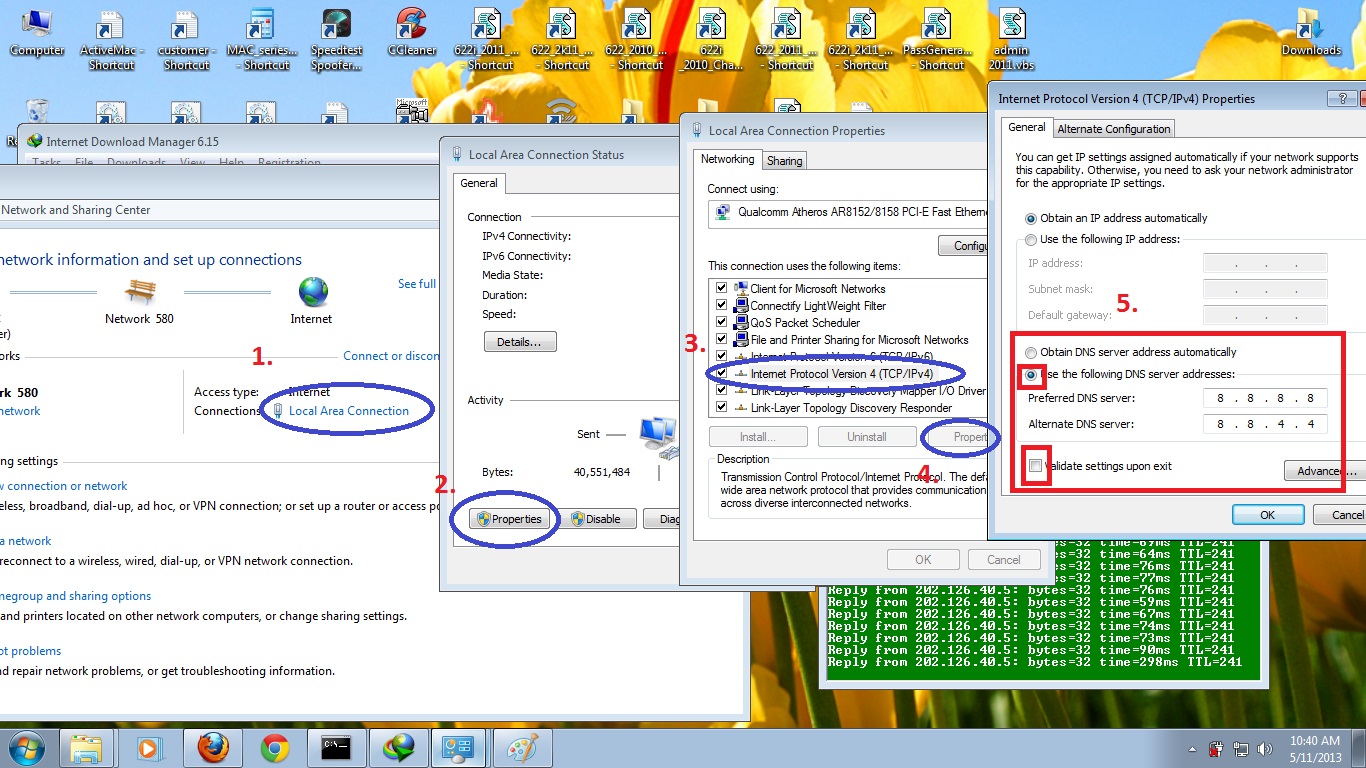This screenshot has height=768, width=1366.
Task: Select Obtain DNS server address automatically
Action: click(x=1031, y=352)
